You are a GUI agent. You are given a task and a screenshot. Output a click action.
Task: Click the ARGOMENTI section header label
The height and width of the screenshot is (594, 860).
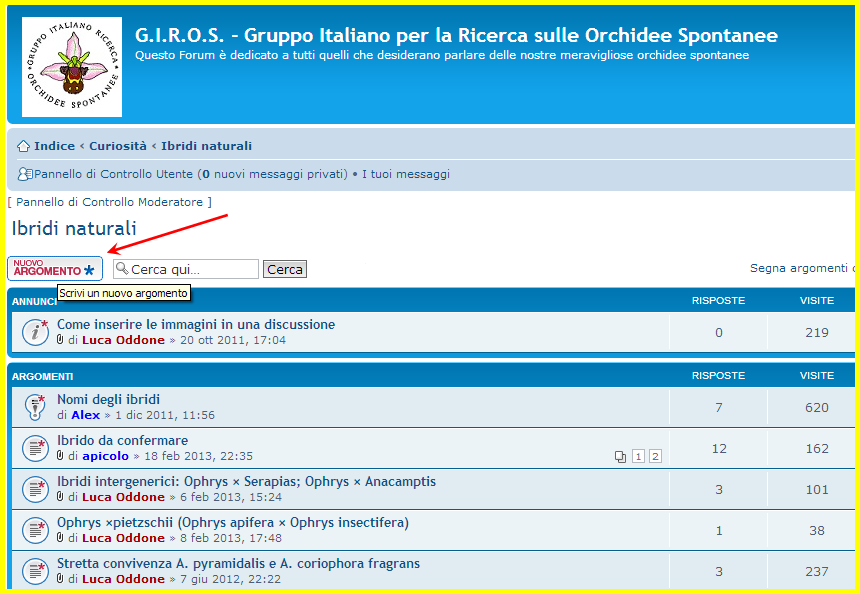click(x=42, y=376)
